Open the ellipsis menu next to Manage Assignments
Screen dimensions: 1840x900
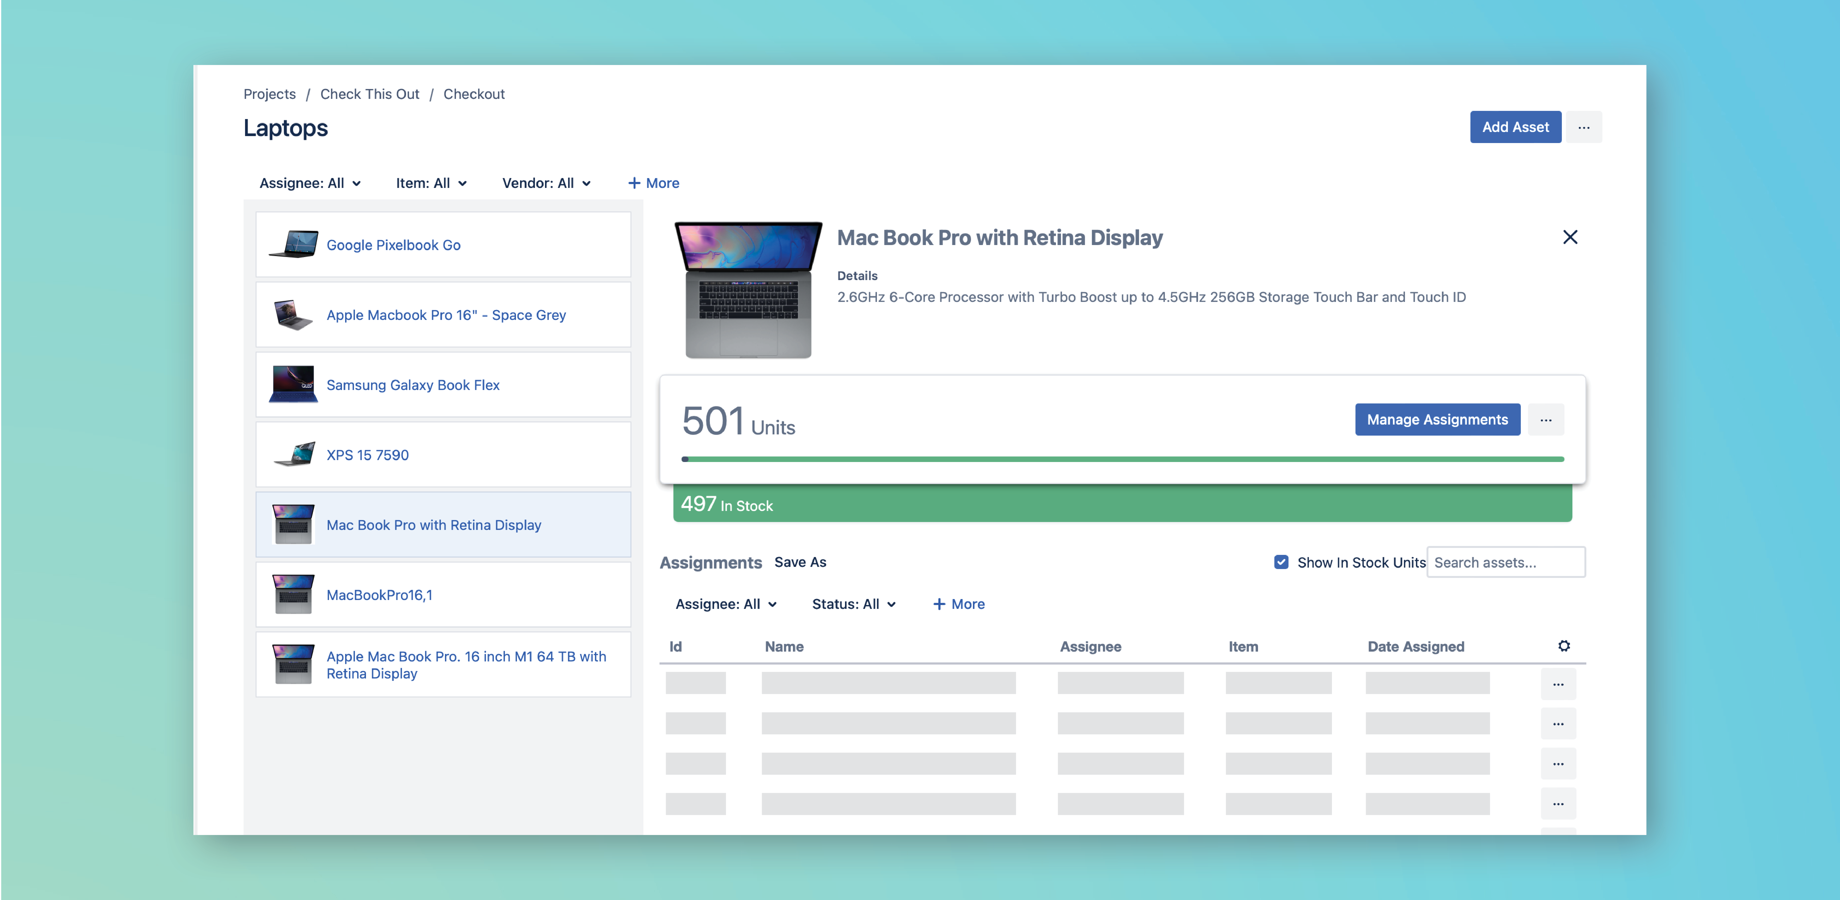pos(1546,419)
